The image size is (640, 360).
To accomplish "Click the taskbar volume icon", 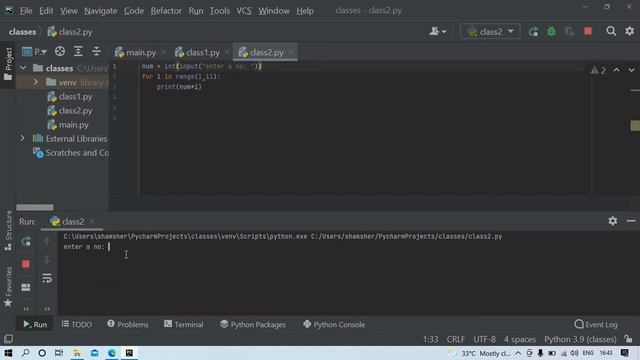I will (x=574, y=353).
